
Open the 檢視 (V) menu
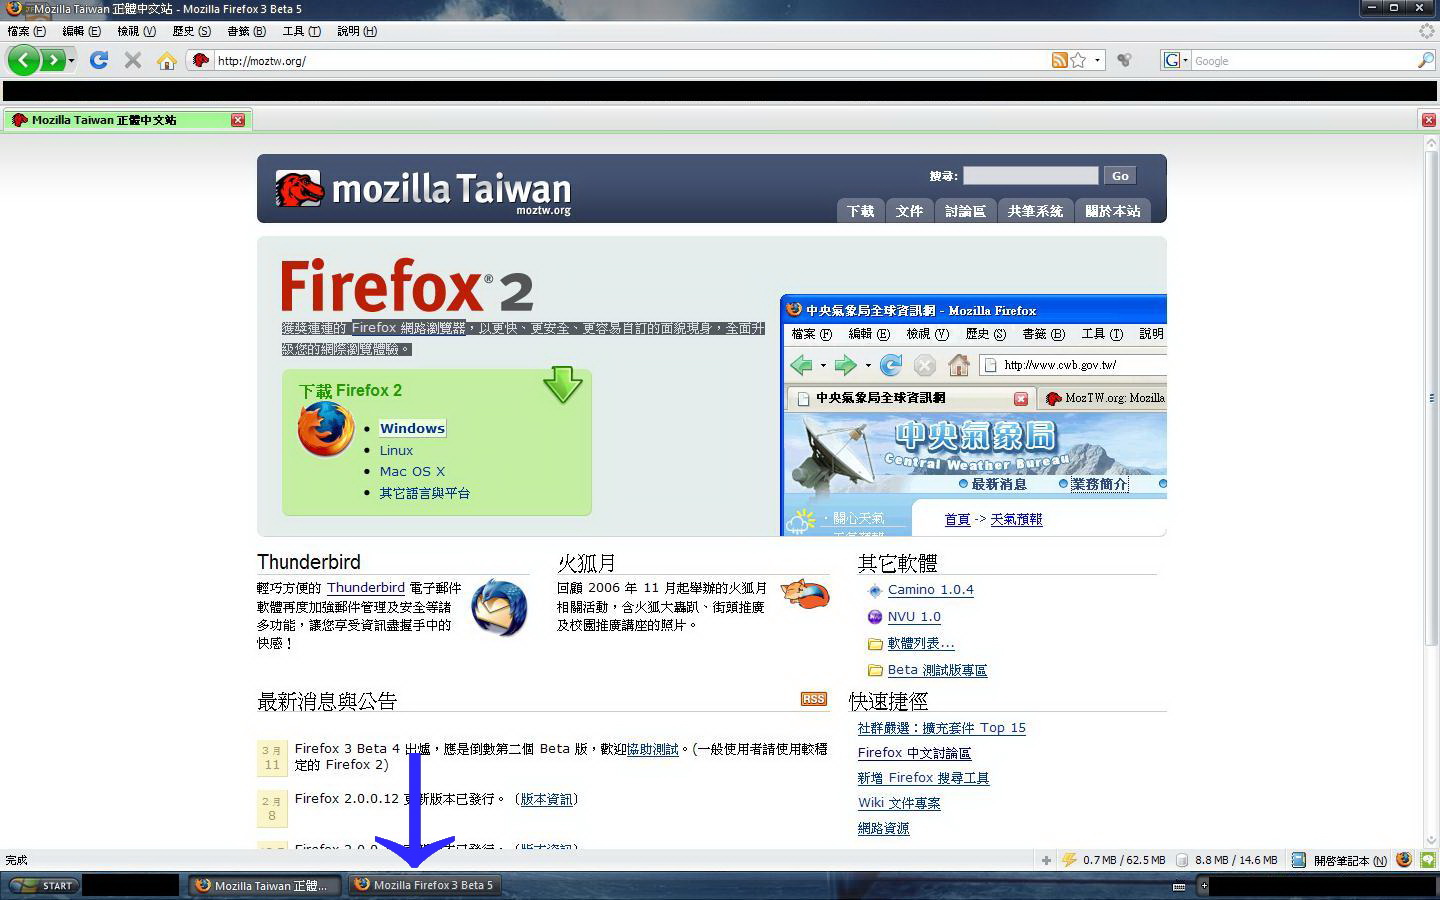137,31
